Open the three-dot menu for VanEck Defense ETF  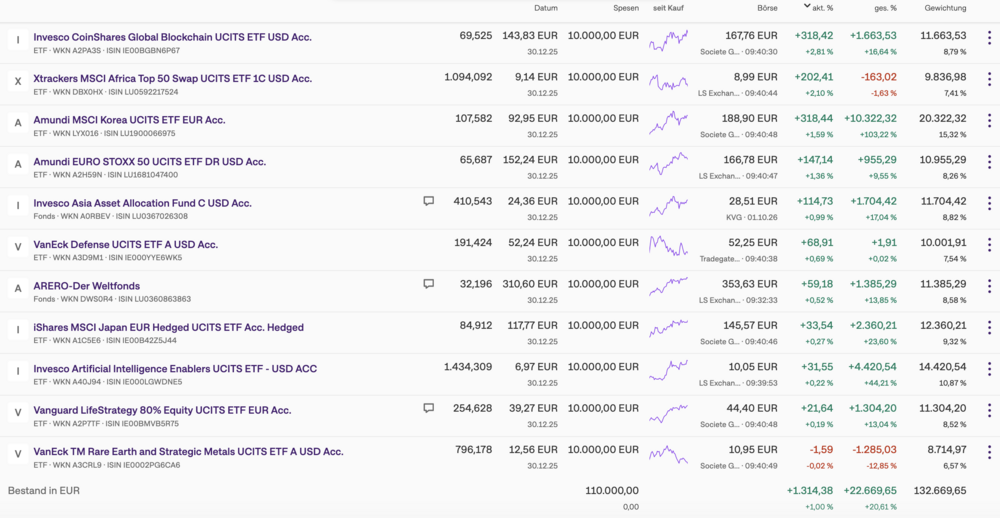coord(989,245)
